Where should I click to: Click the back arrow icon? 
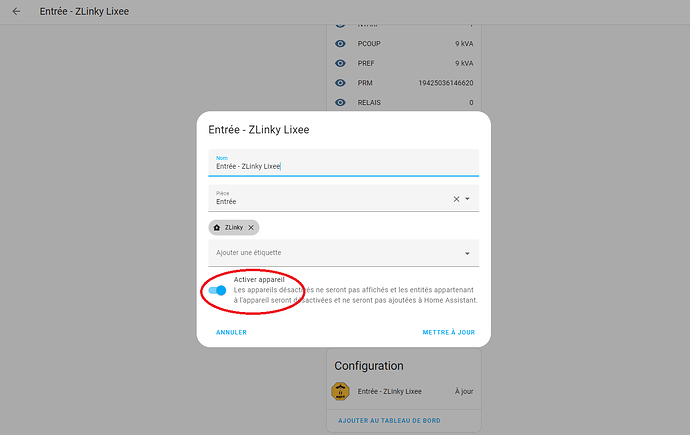(16, 11)
